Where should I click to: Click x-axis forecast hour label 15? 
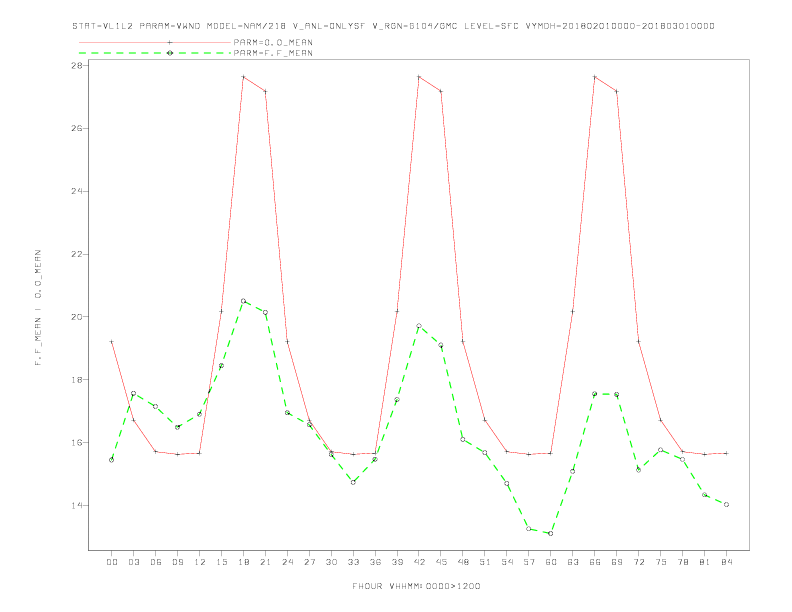[x=221, y=562]
